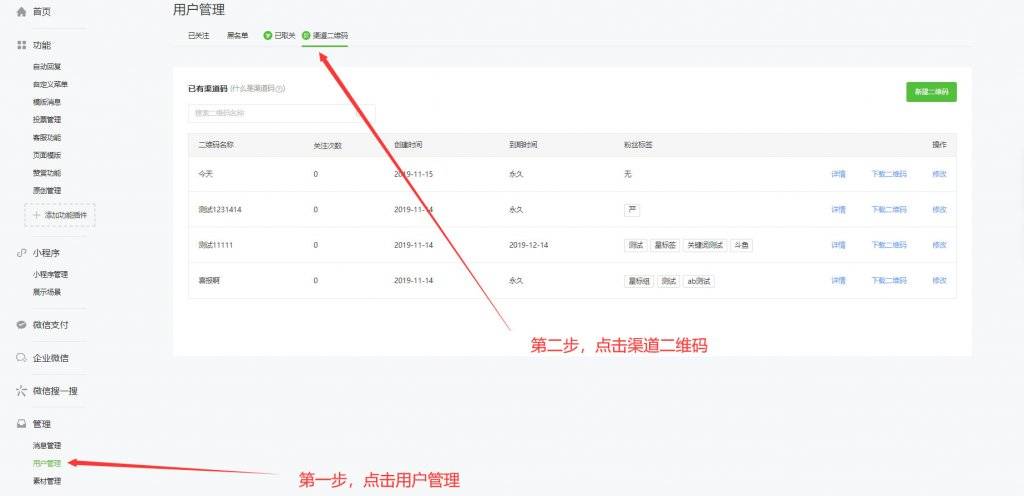
Task: Click the green icon beside 渠道二维码 tab
Action: click(x=306, y=36)
